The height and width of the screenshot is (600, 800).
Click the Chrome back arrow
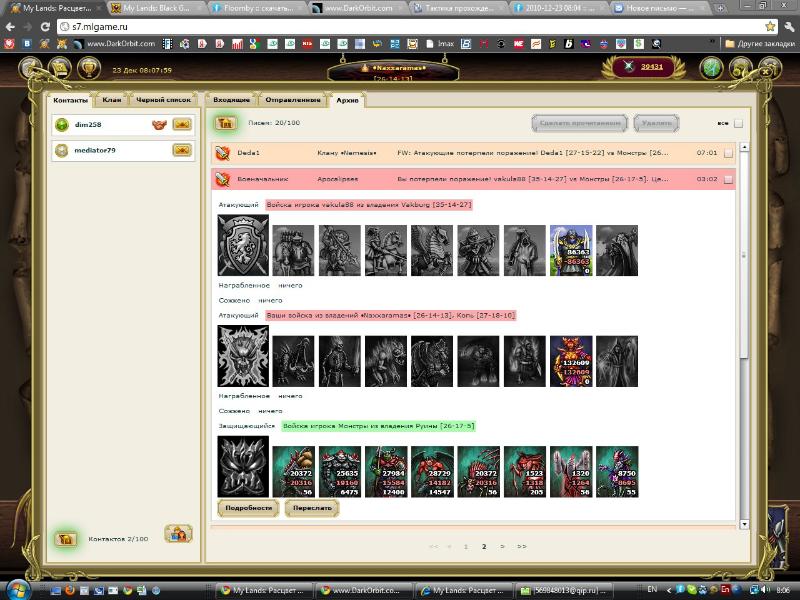[10, 27]
